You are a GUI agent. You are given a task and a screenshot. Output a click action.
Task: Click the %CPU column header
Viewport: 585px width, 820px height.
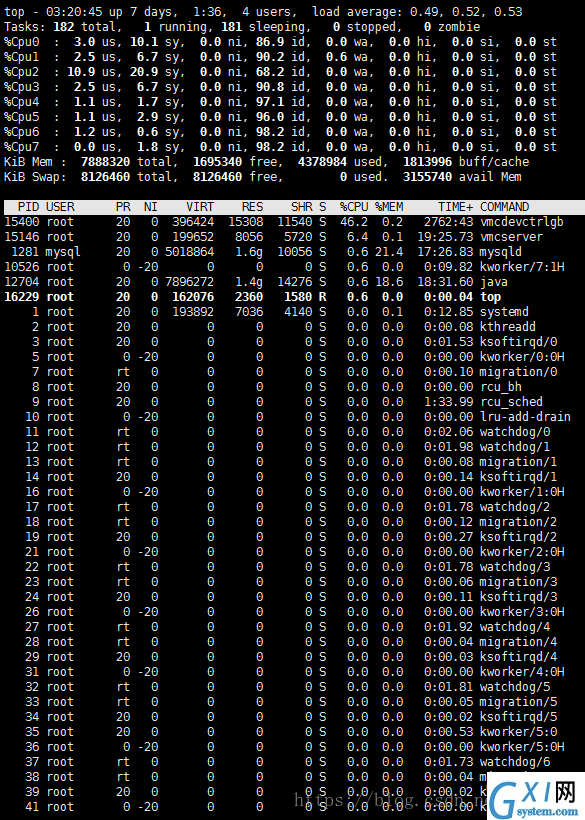(x=354, y=207)
